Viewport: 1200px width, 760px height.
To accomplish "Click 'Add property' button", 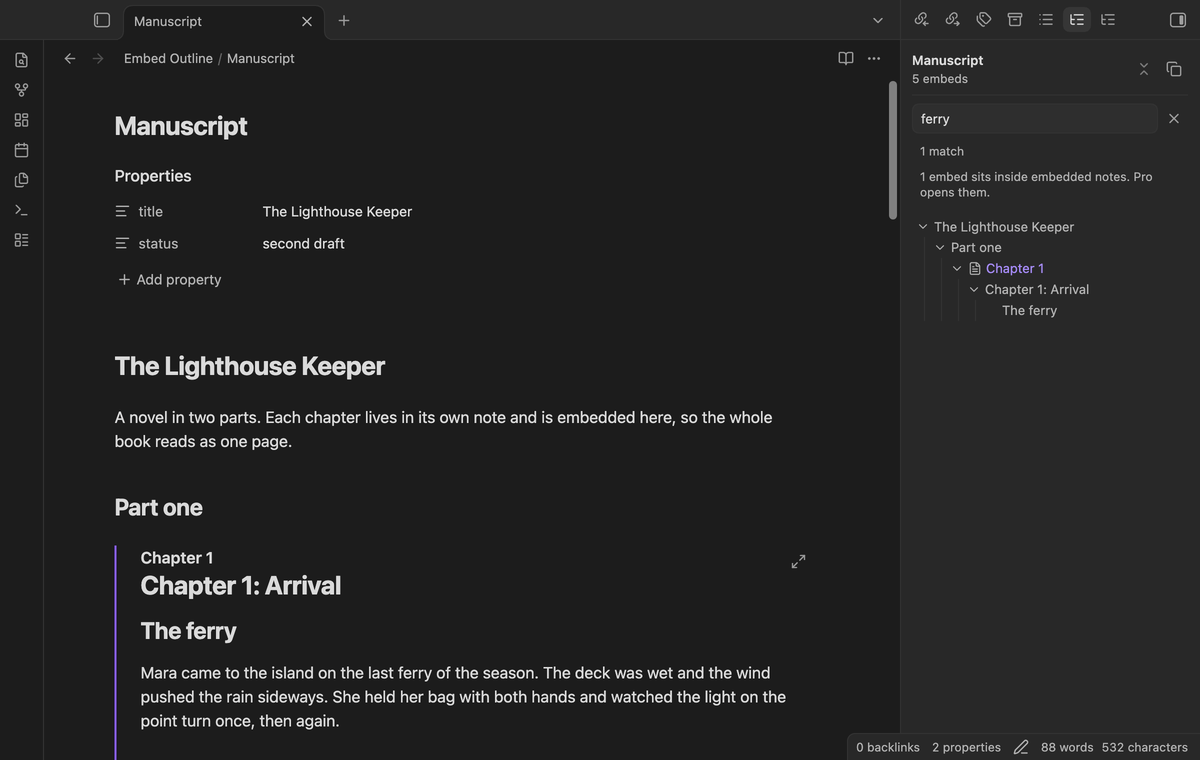I will pos(169,280).
